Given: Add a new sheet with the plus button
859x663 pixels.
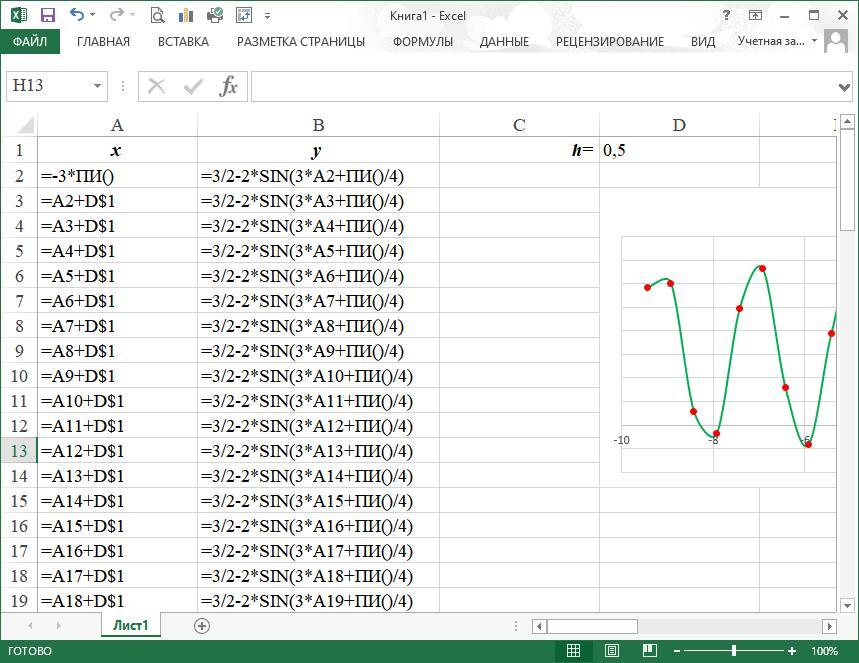Looking at the screenshot, I should pyautogui.click(x=202, y=626).
